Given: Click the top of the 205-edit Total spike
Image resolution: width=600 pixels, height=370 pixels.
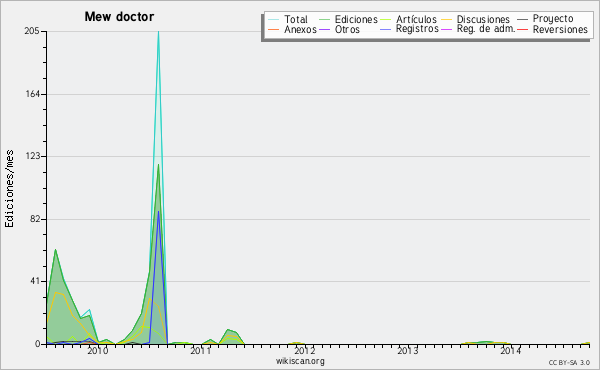Looking at the screenshot, I should tap(158, 32).
